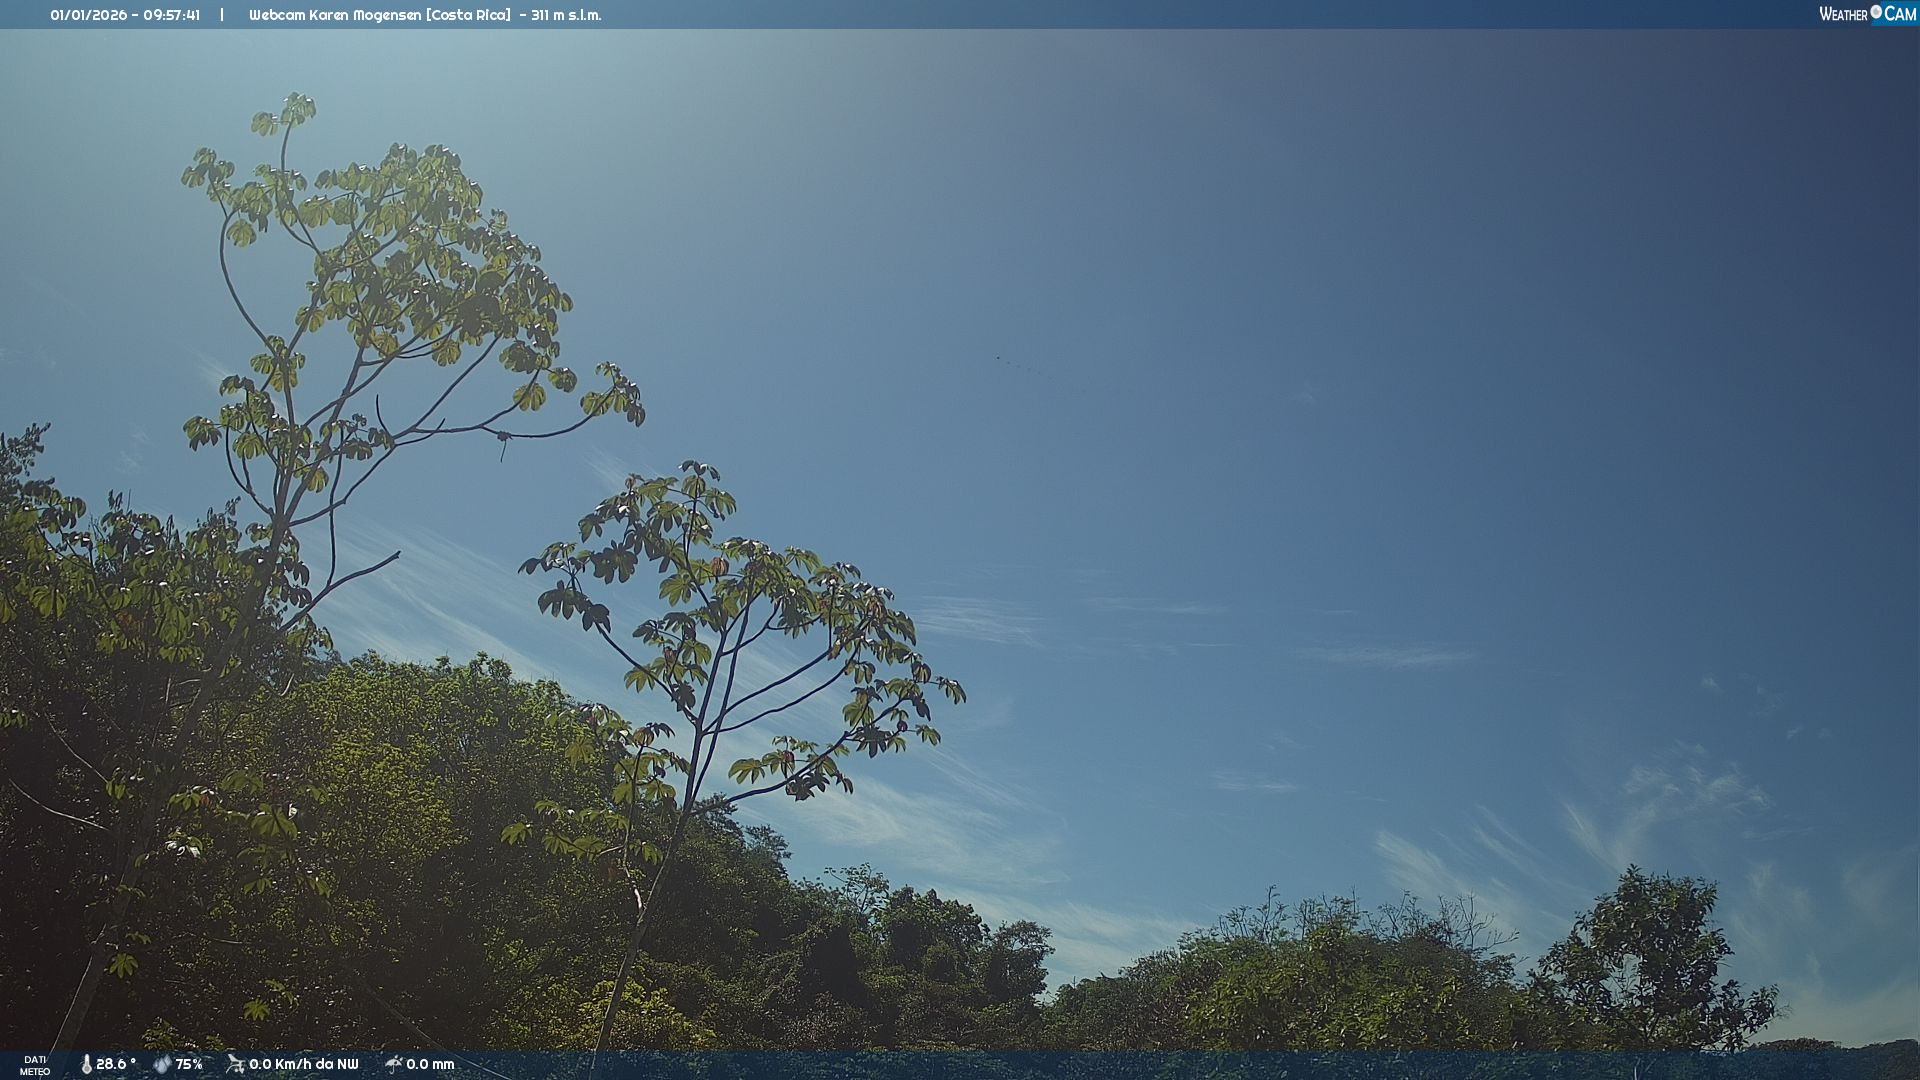The width and height of the screenshot is (1920, 1080).
Task: Click the 01/01/2026 date stamp
Action: pyautogui.click(x=89, y=15)
